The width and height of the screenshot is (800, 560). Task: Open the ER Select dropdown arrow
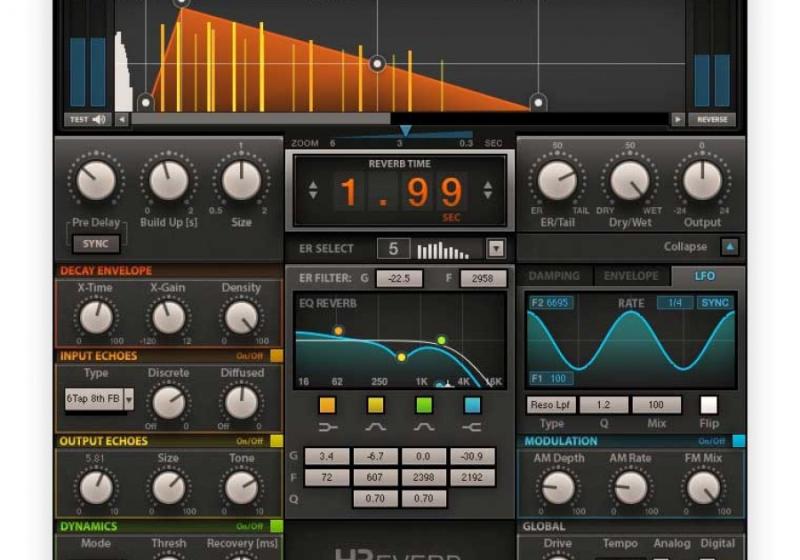tap(496, 249)
